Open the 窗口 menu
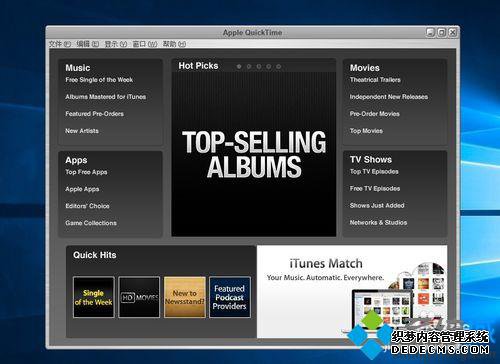Image resolution: width=500 pixels, height=364 pixels. [x=145, y=44]
